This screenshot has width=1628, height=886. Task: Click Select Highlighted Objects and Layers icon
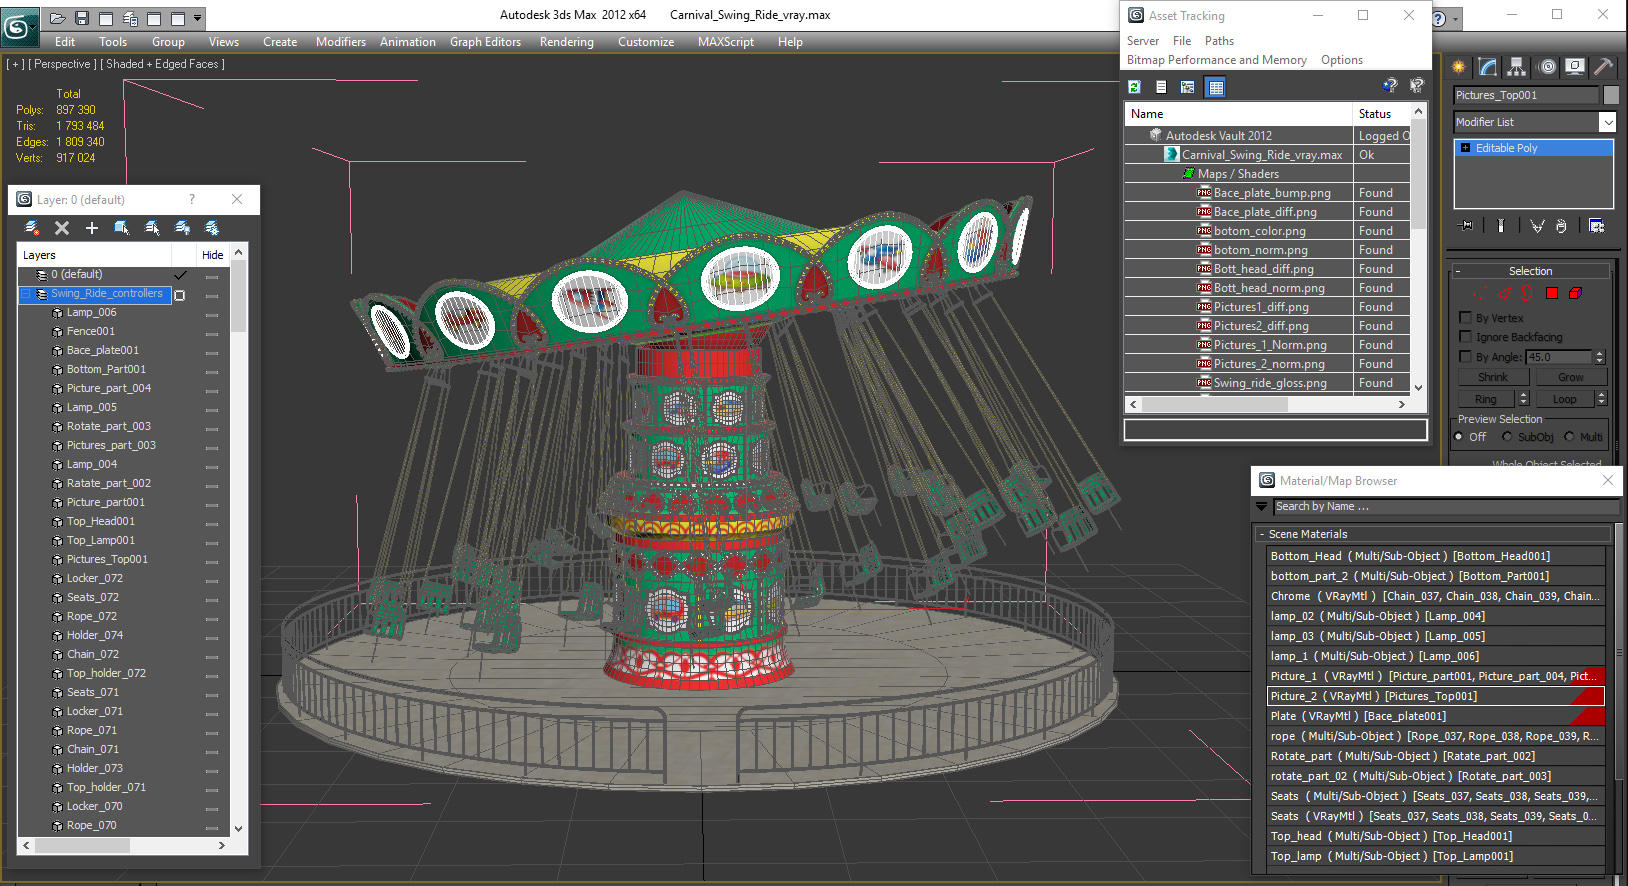[122, 228]
